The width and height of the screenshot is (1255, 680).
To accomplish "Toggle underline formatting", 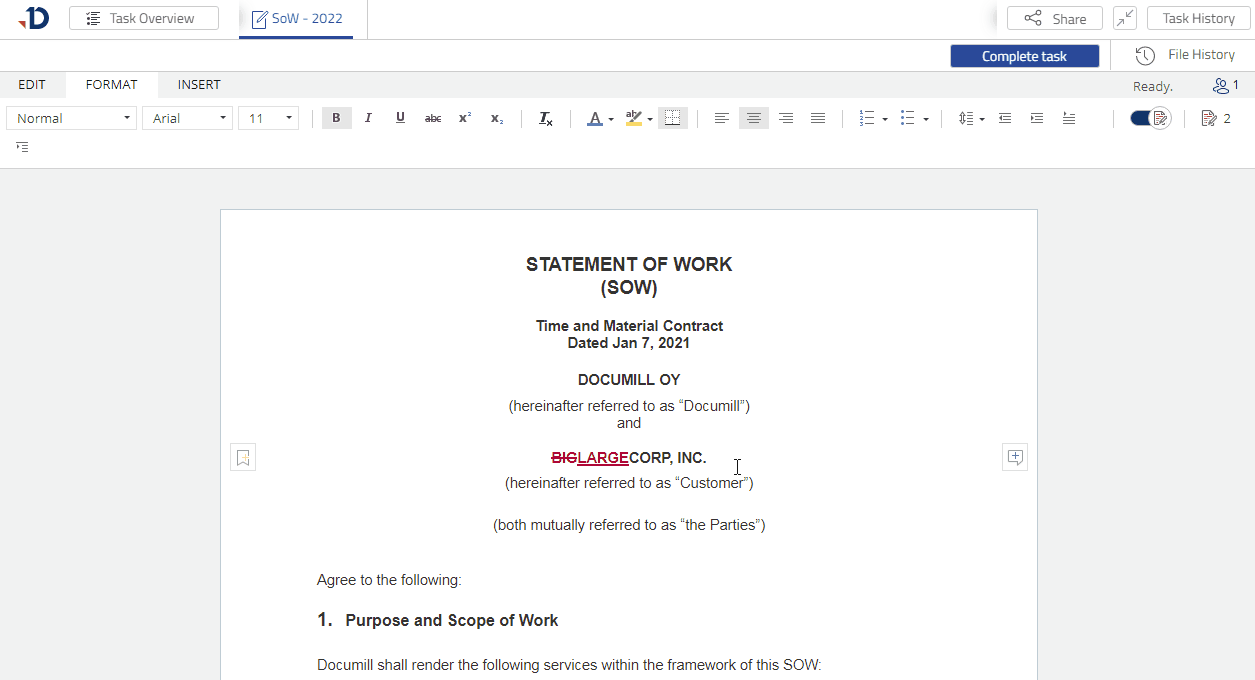I will click(x=400, y=118).
